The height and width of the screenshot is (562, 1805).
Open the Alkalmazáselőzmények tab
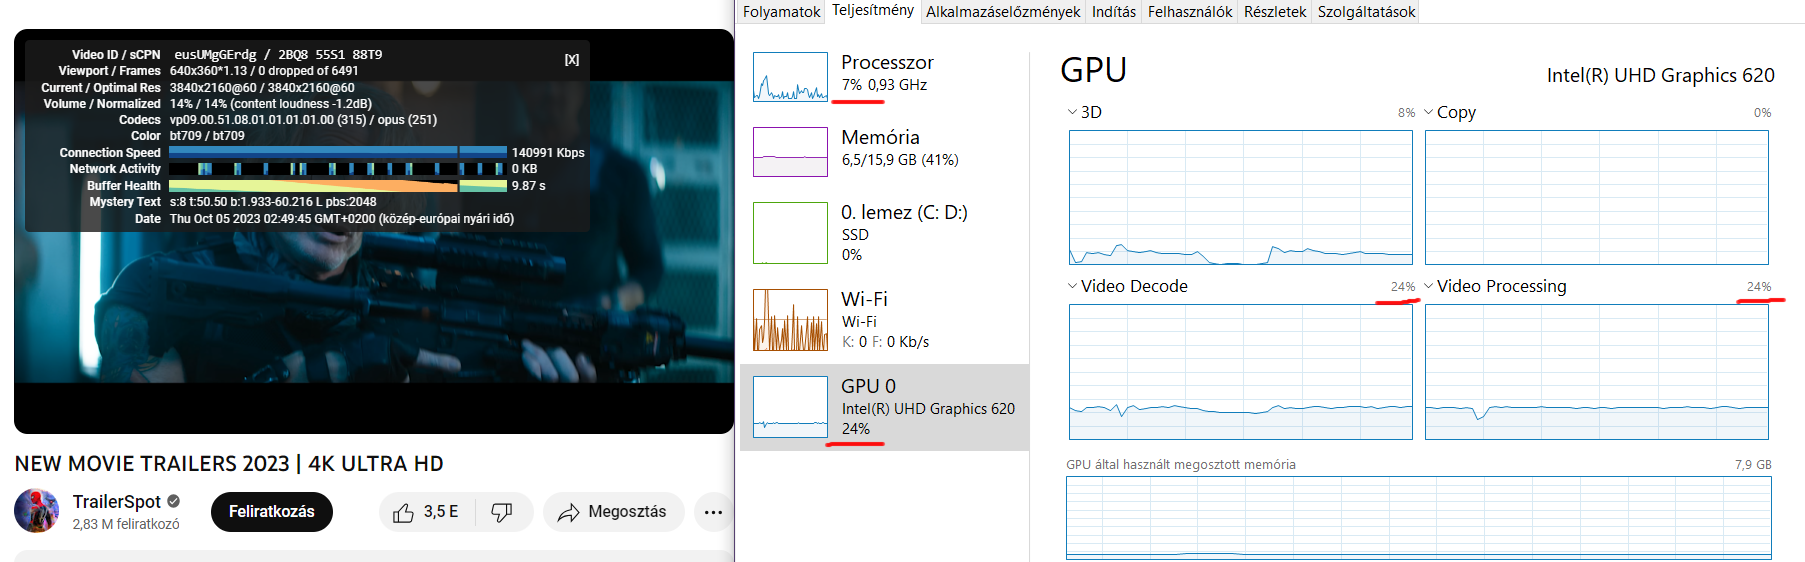[1003, 12]
